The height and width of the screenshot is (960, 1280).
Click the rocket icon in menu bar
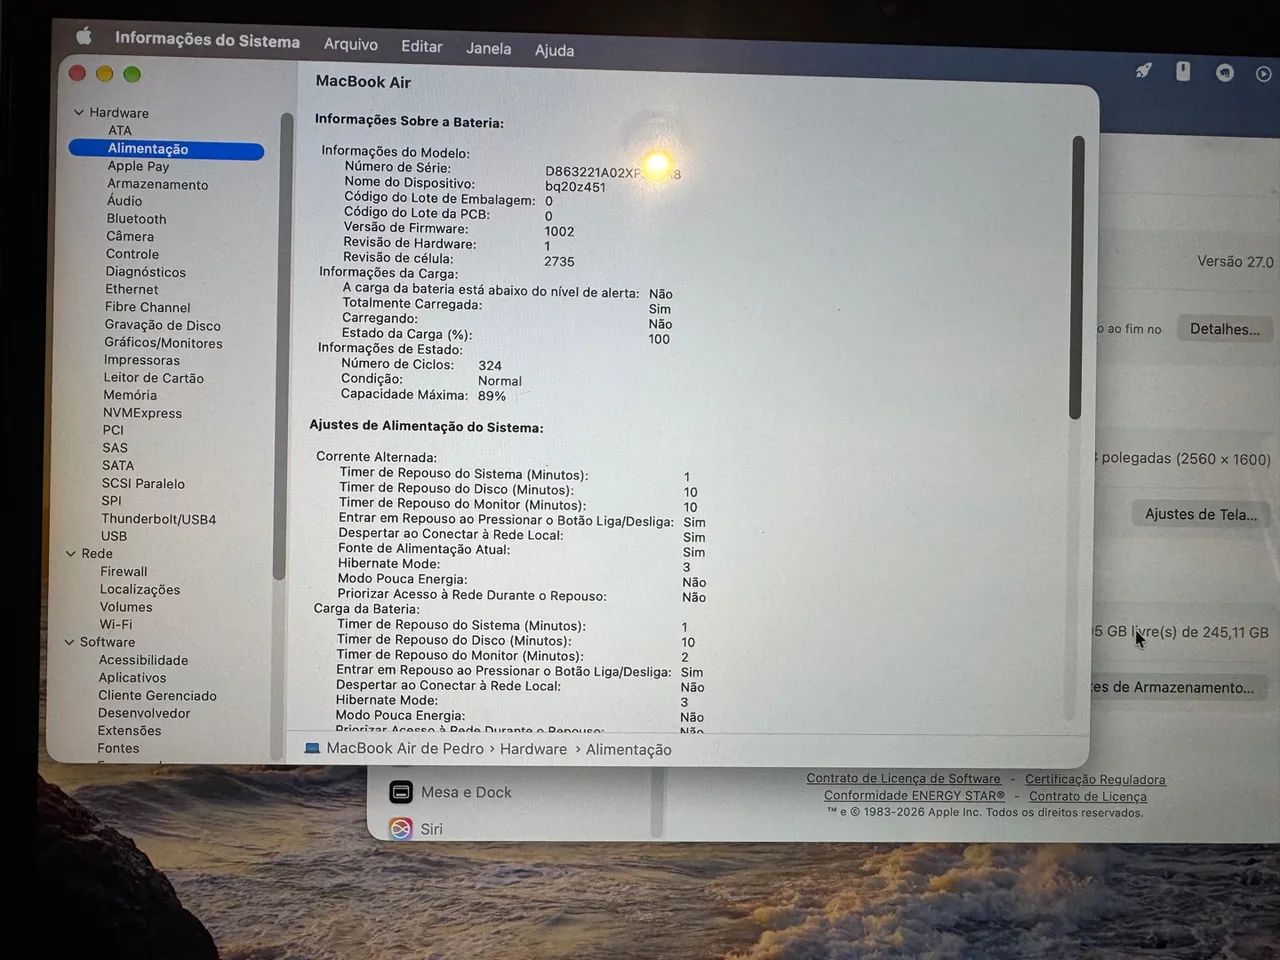(1143, 70)
